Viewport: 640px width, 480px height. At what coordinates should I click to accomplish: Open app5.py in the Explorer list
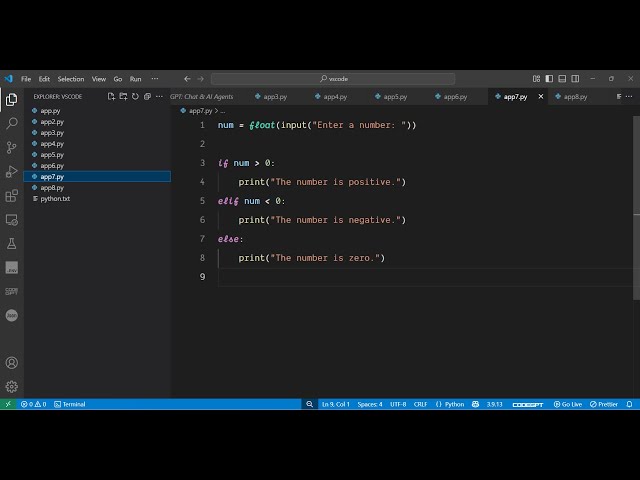(97, 155)
